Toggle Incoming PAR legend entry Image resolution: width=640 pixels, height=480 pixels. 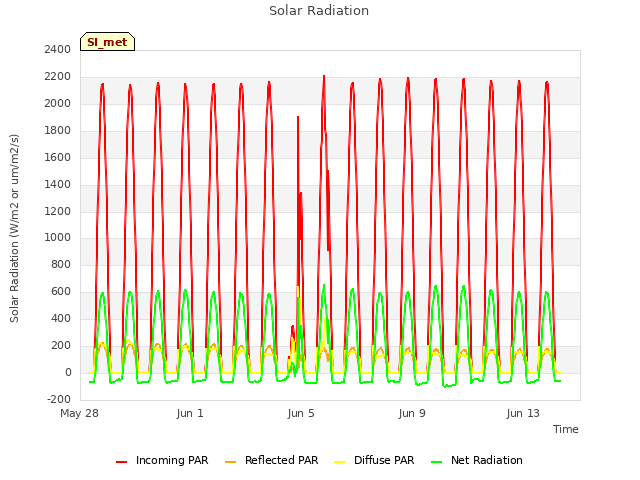click(x=162, y=460)
